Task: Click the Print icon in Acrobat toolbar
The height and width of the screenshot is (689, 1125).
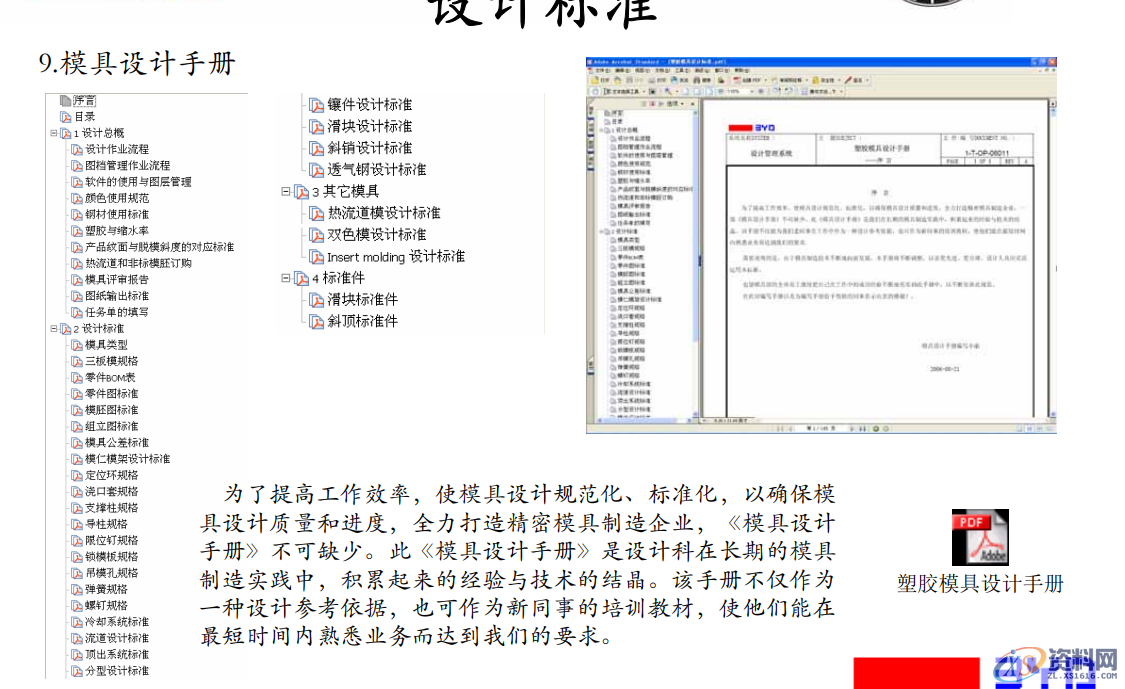Action: pyautogui.click(x=650, y=80)
